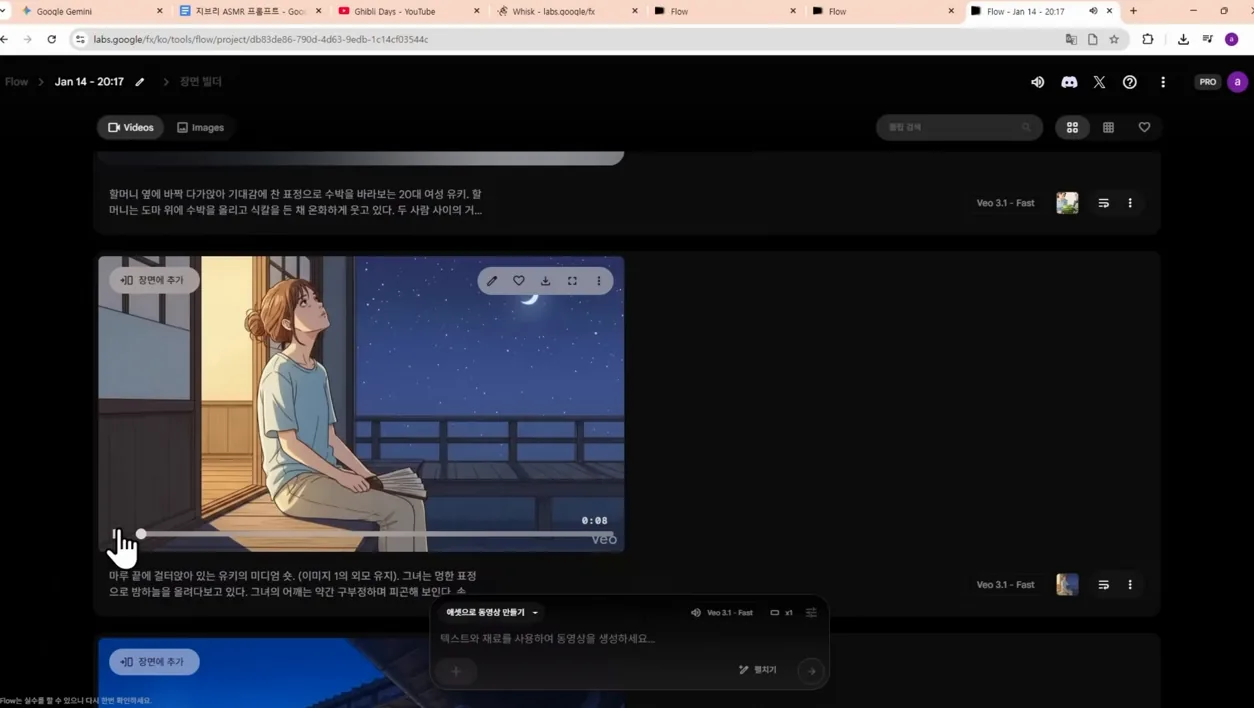
Task: Open the header more-options three-dot menu
Action: (1163, 82)
